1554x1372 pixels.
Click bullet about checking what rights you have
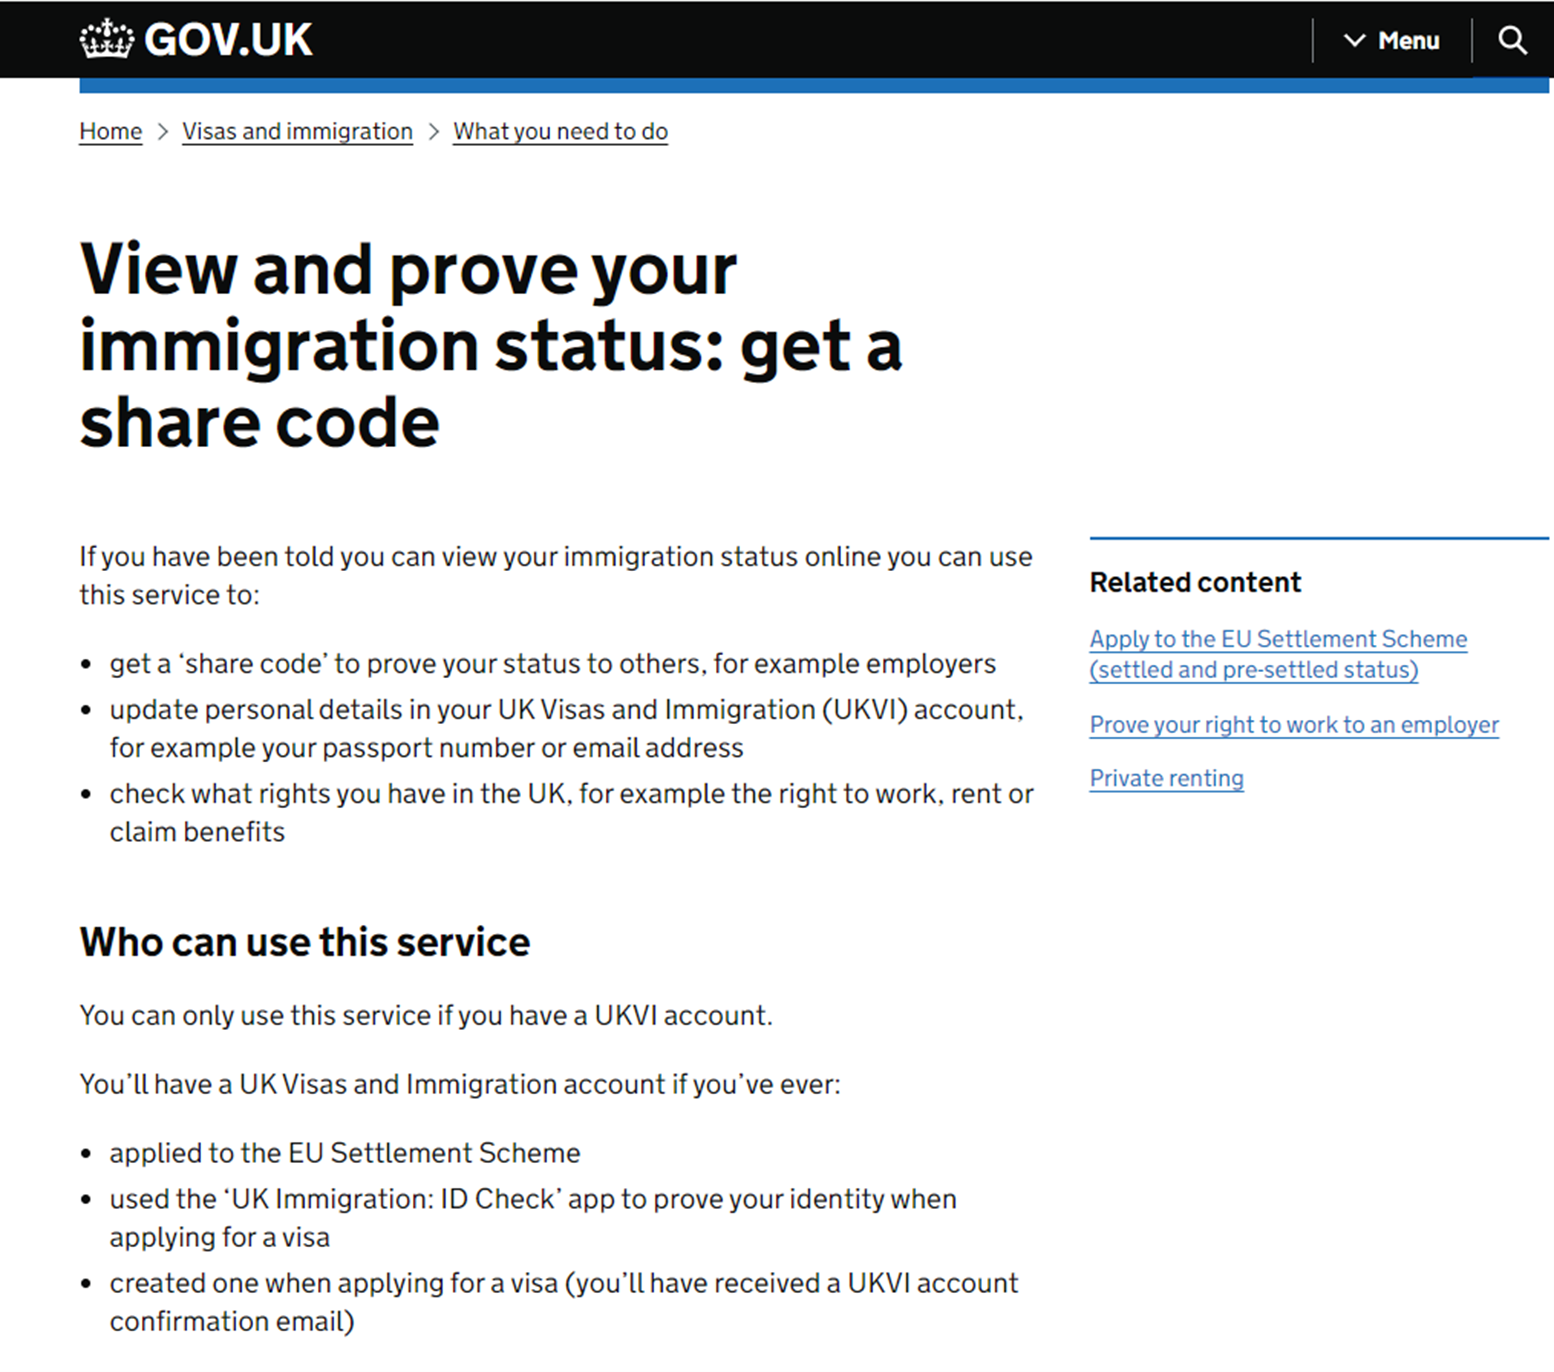pos(572,812)
